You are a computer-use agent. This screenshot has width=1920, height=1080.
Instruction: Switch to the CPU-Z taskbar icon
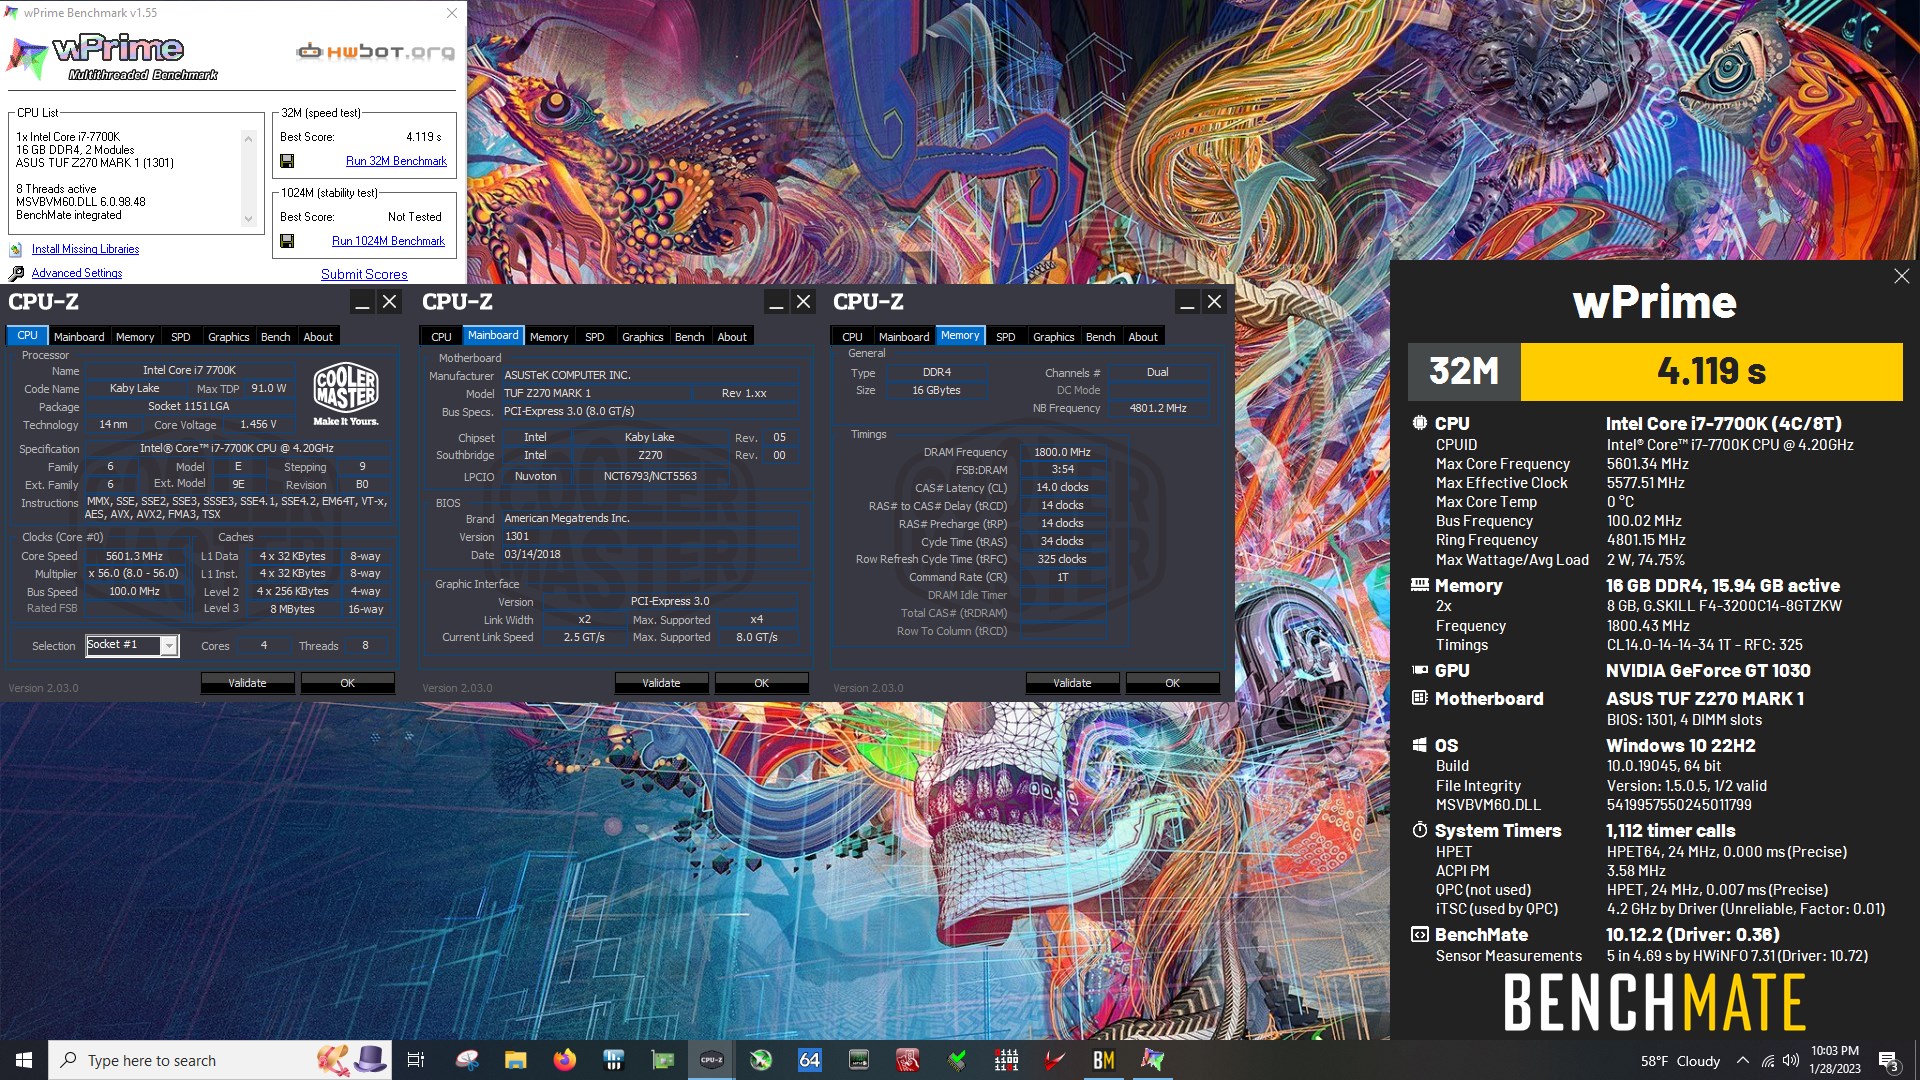tap(711, 1060)
